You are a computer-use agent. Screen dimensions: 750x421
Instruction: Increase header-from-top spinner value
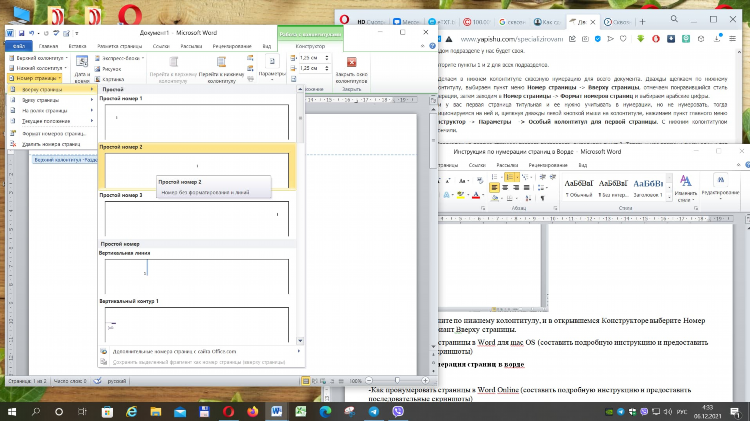click(x=327, y=56)
